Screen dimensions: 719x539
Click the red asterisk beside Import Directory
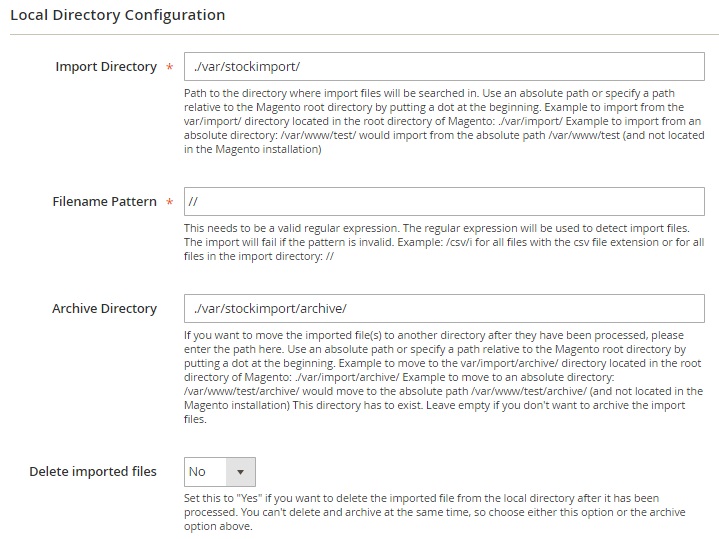[170, 68]
